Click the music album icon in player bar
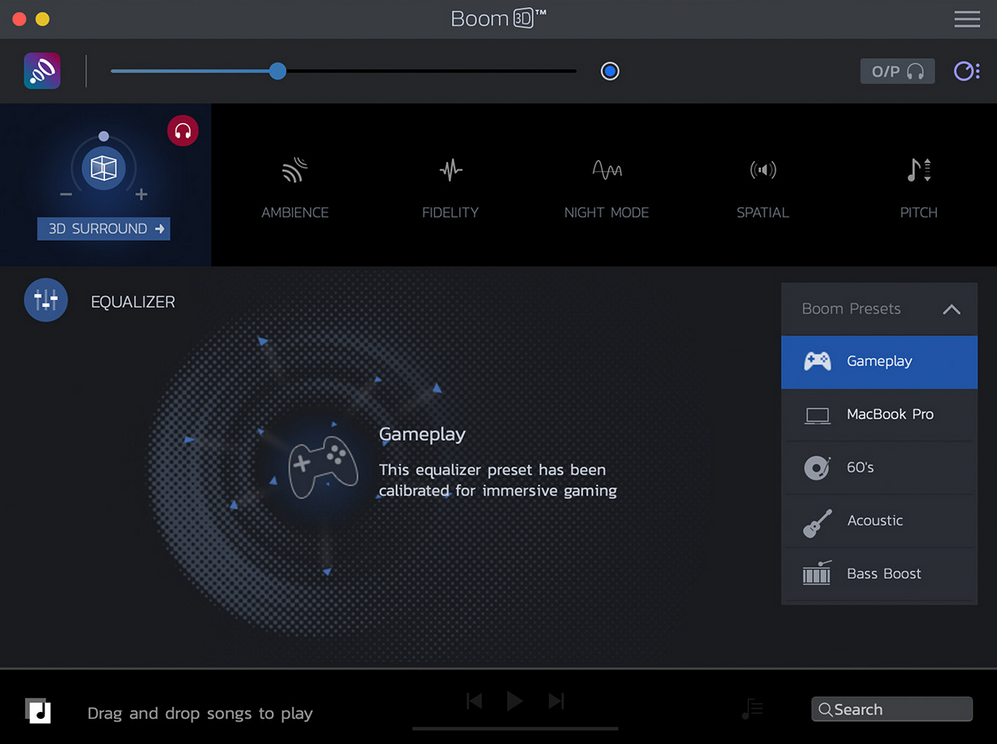This screenshot has width=997, height=744. (38, 711)
